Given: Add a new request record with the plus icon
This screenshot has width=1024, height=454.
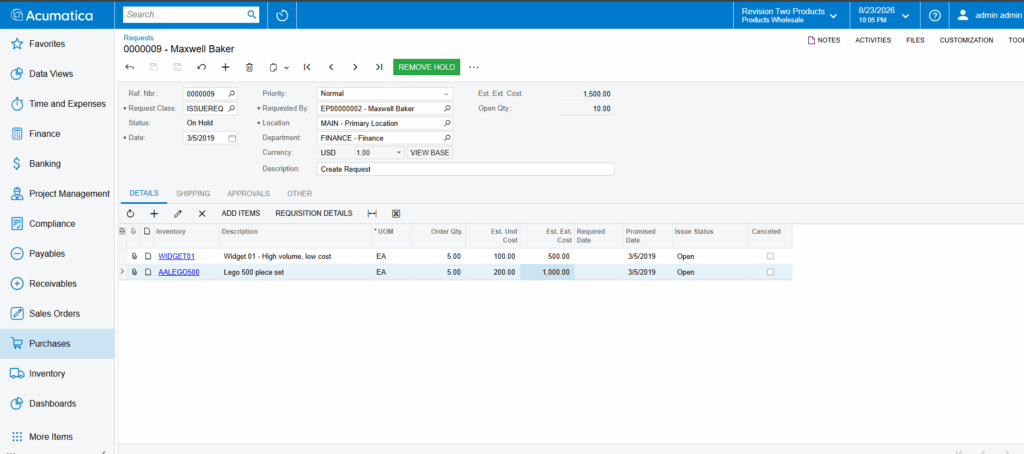Looking at the screenshot, I should pyautogui.click(x=225, y=67).
